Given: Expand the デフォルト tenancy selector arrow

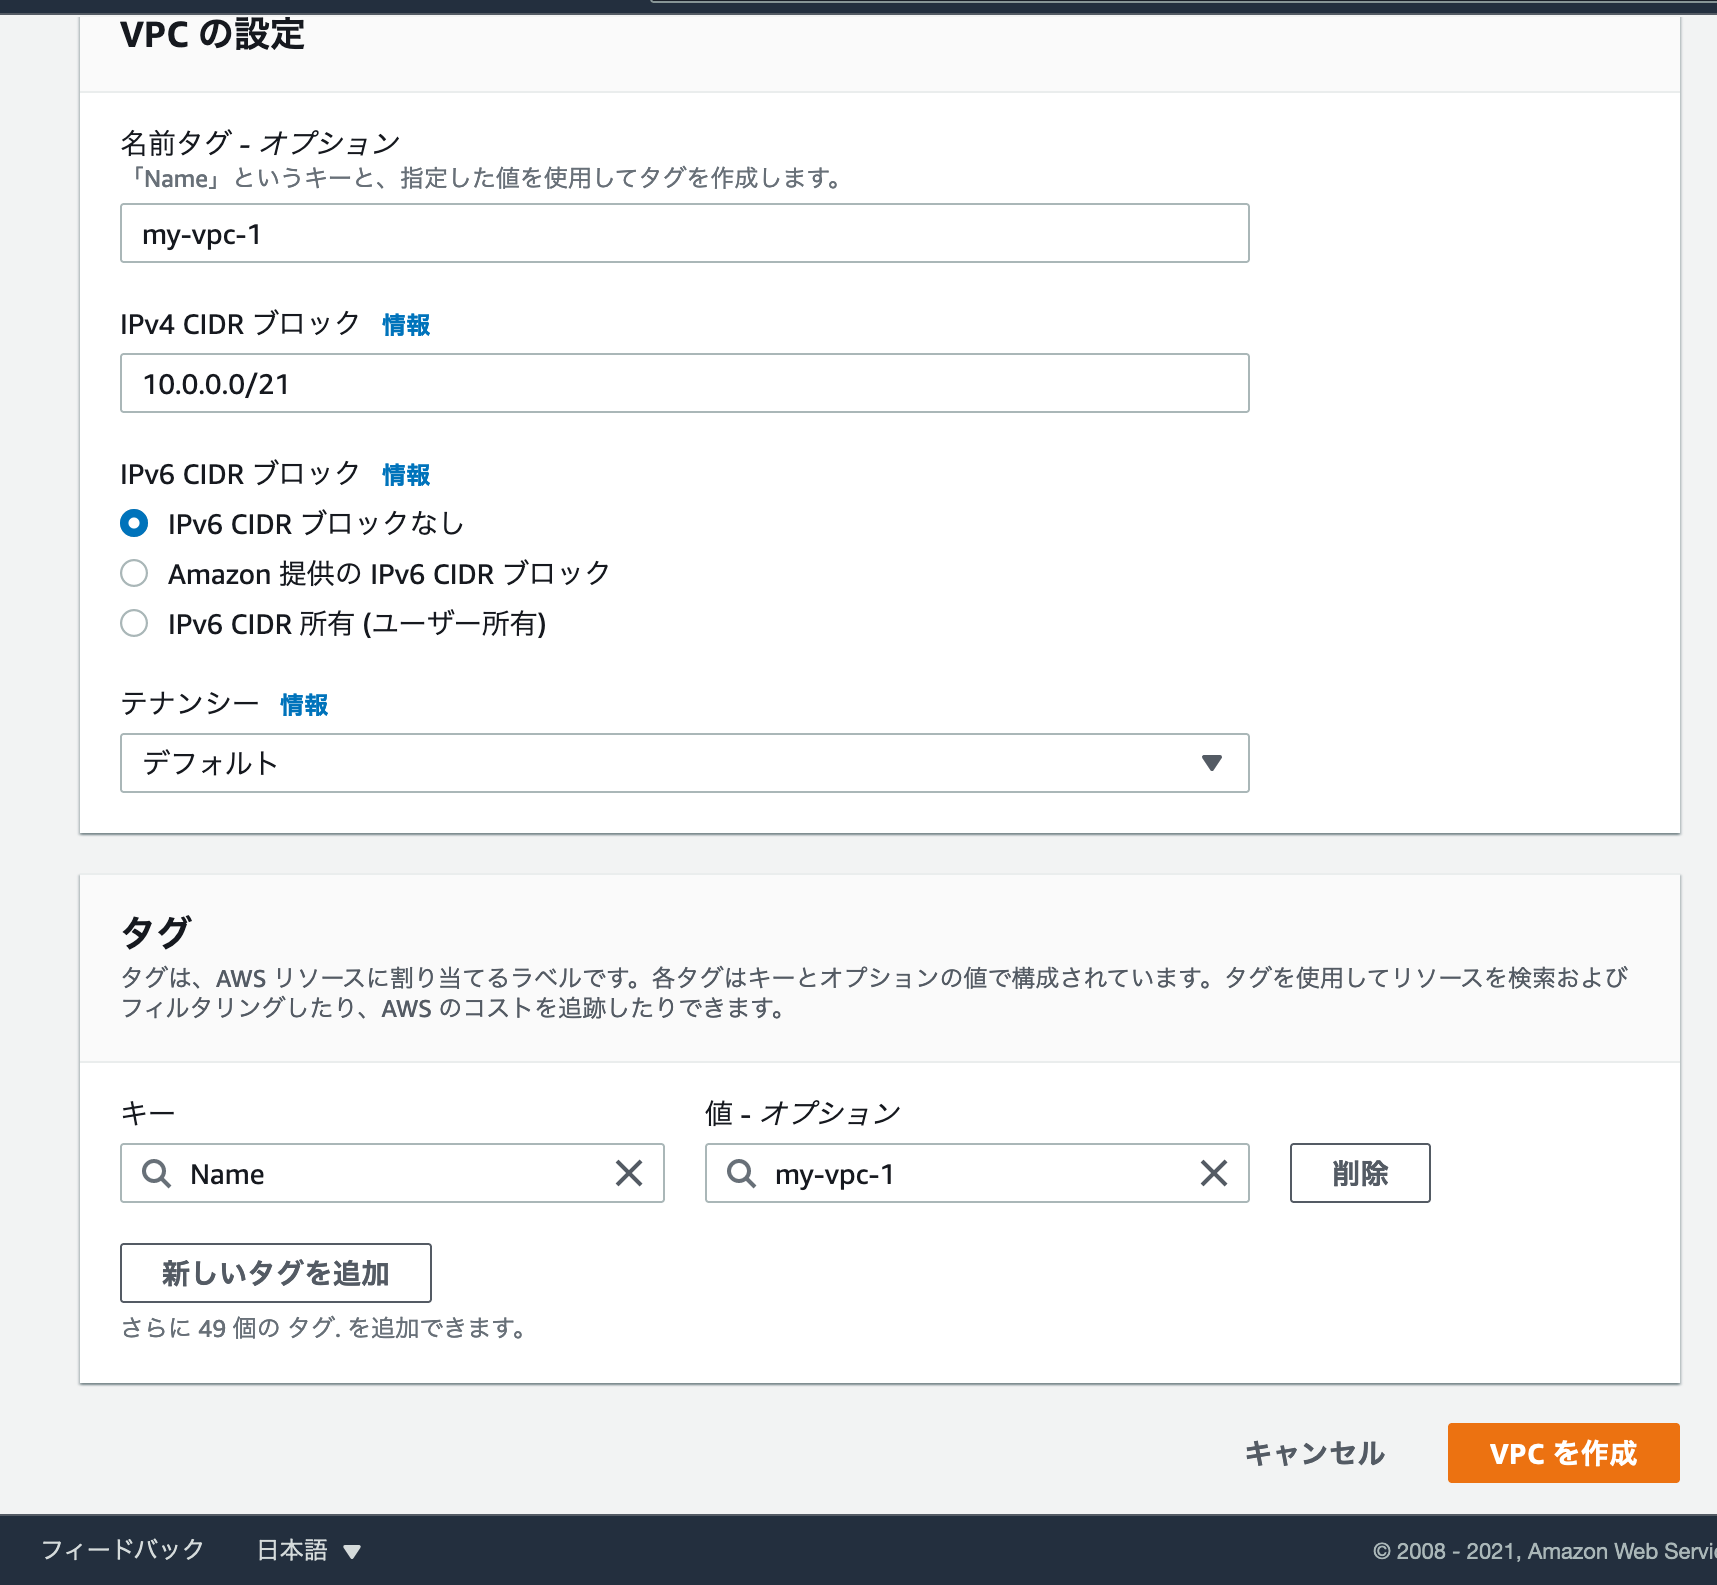Looking at the screenshot, I should click(x=1212, y=763).
